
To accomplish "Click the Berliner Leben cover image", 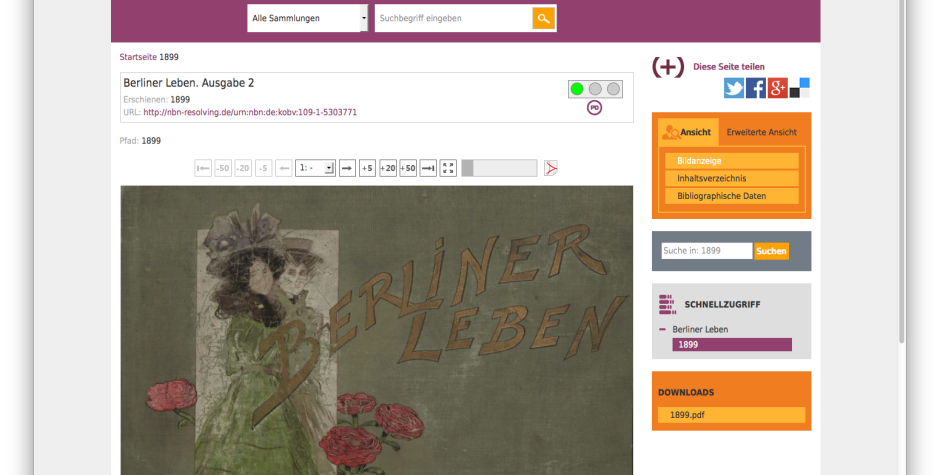I will tap(376, 330).
